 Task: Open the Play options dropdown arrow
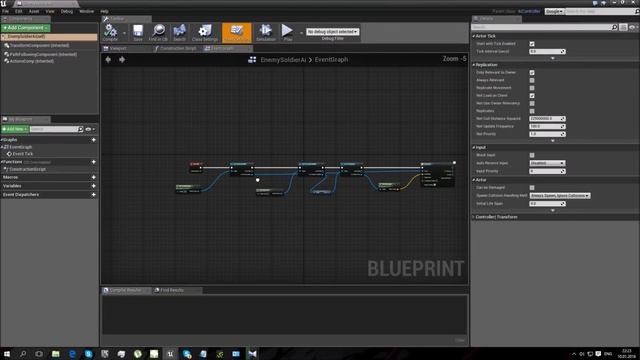301,33
